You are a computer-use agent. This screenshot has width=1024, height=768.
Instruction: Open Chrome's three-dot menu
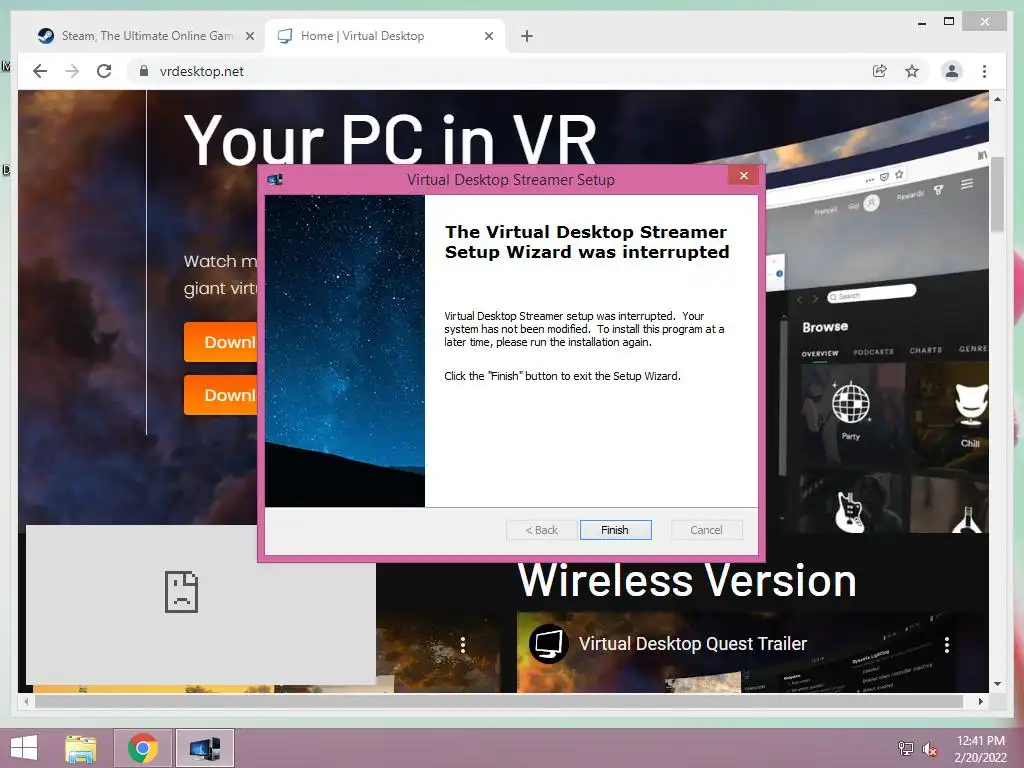[984, 71]
